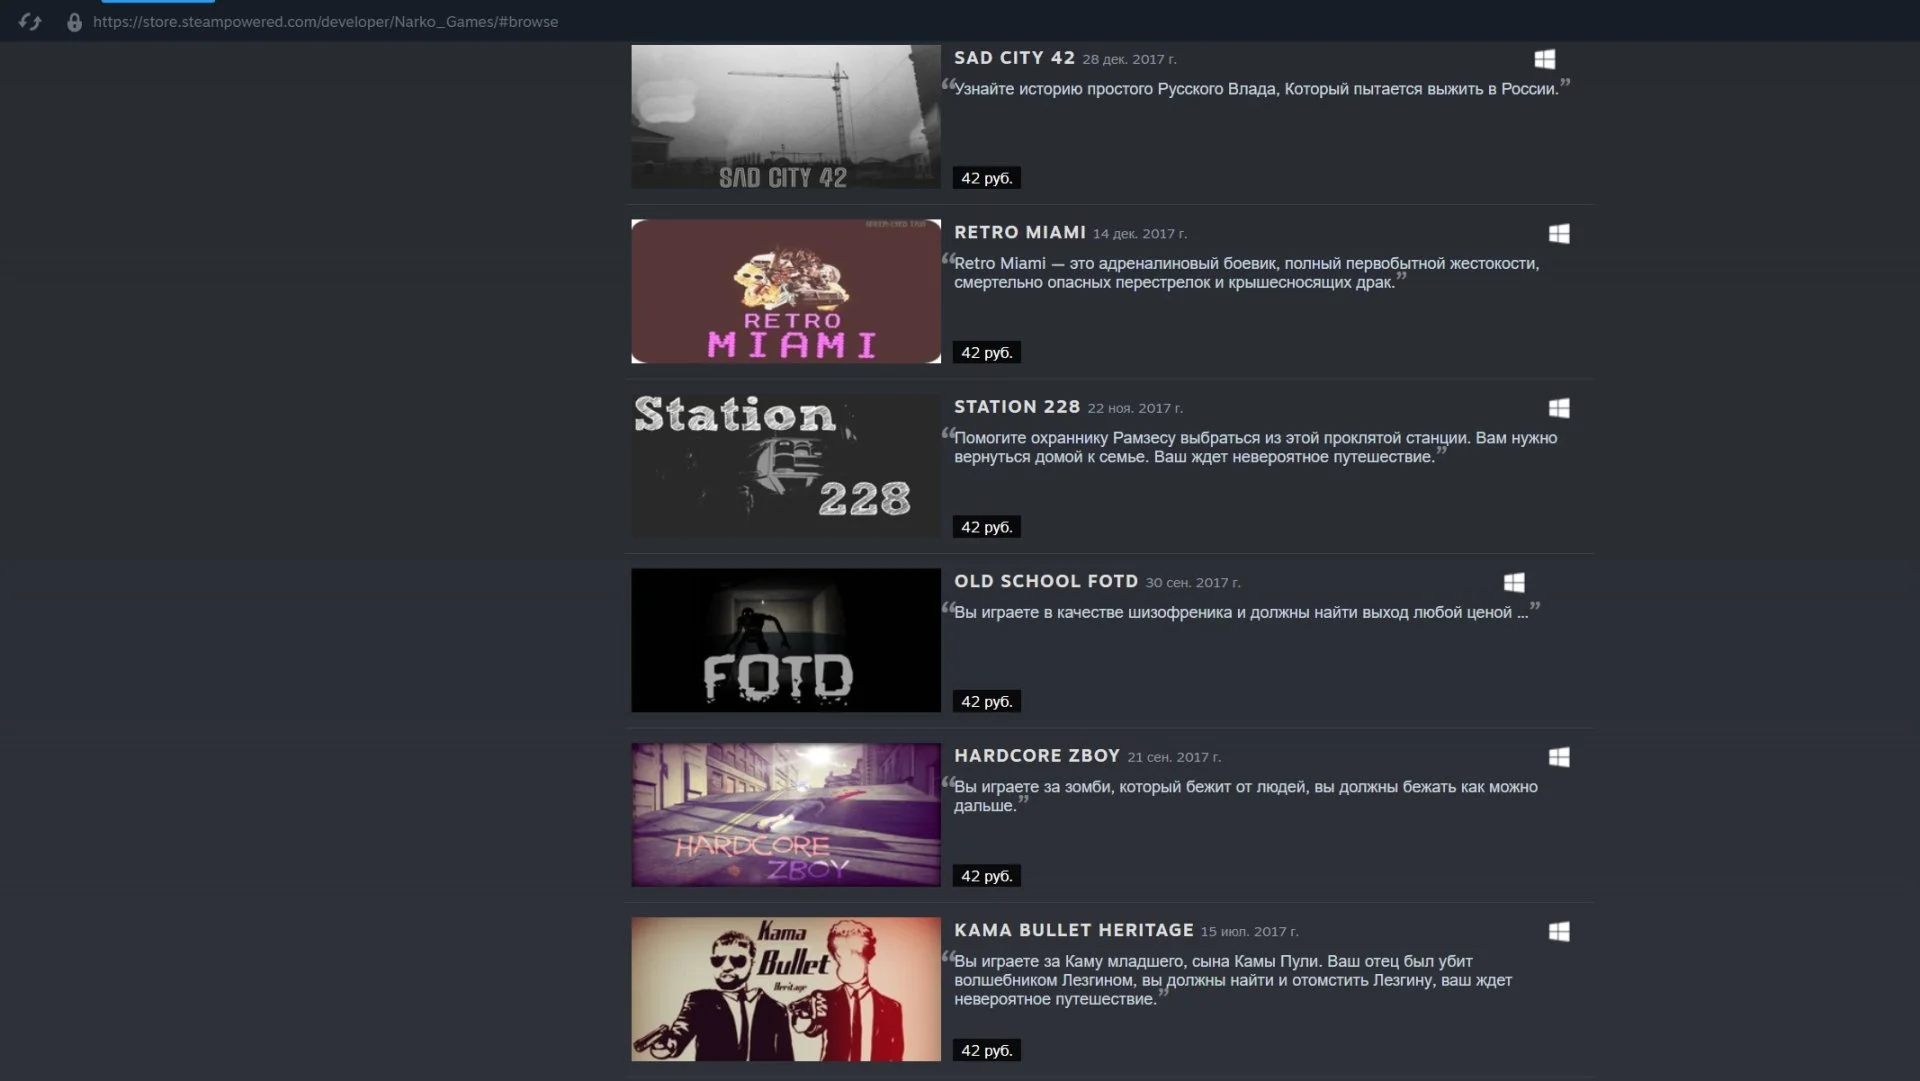Click the 42 руб. price of Retro Miami

pyautogui.click(x=986, y=352)
